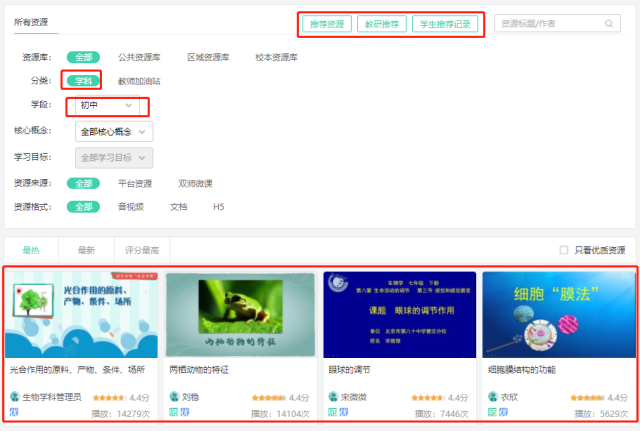Filter by 音视频 format

[131, 207]
